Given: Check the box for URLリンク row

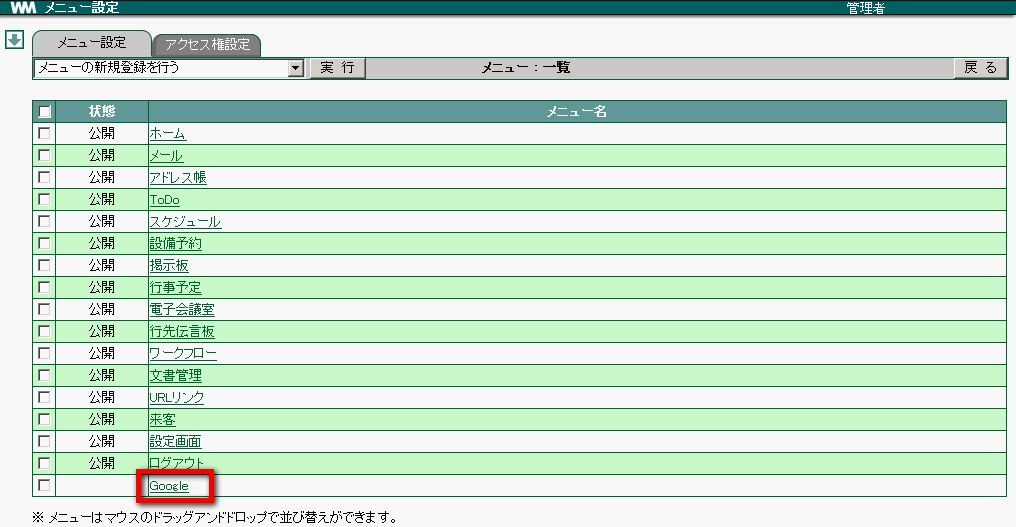Looking at the screenshot, I should [x=44, y=397].
